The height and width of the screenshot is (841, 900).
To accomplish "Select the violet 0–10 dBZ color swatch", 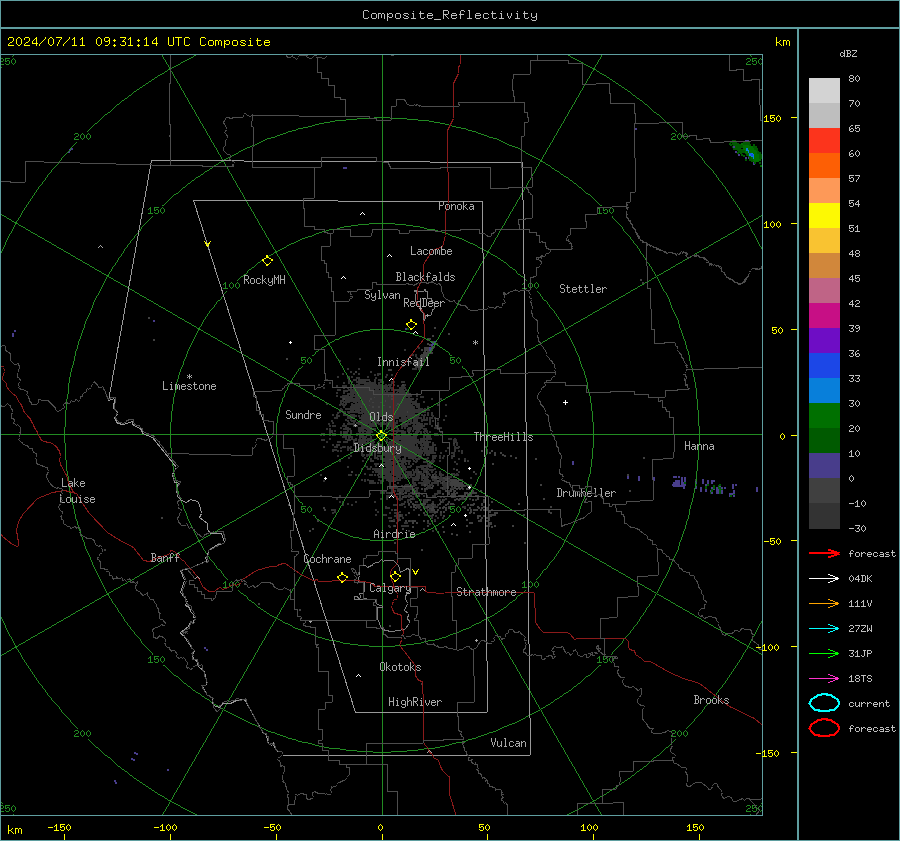I will [x=824, y=465].
